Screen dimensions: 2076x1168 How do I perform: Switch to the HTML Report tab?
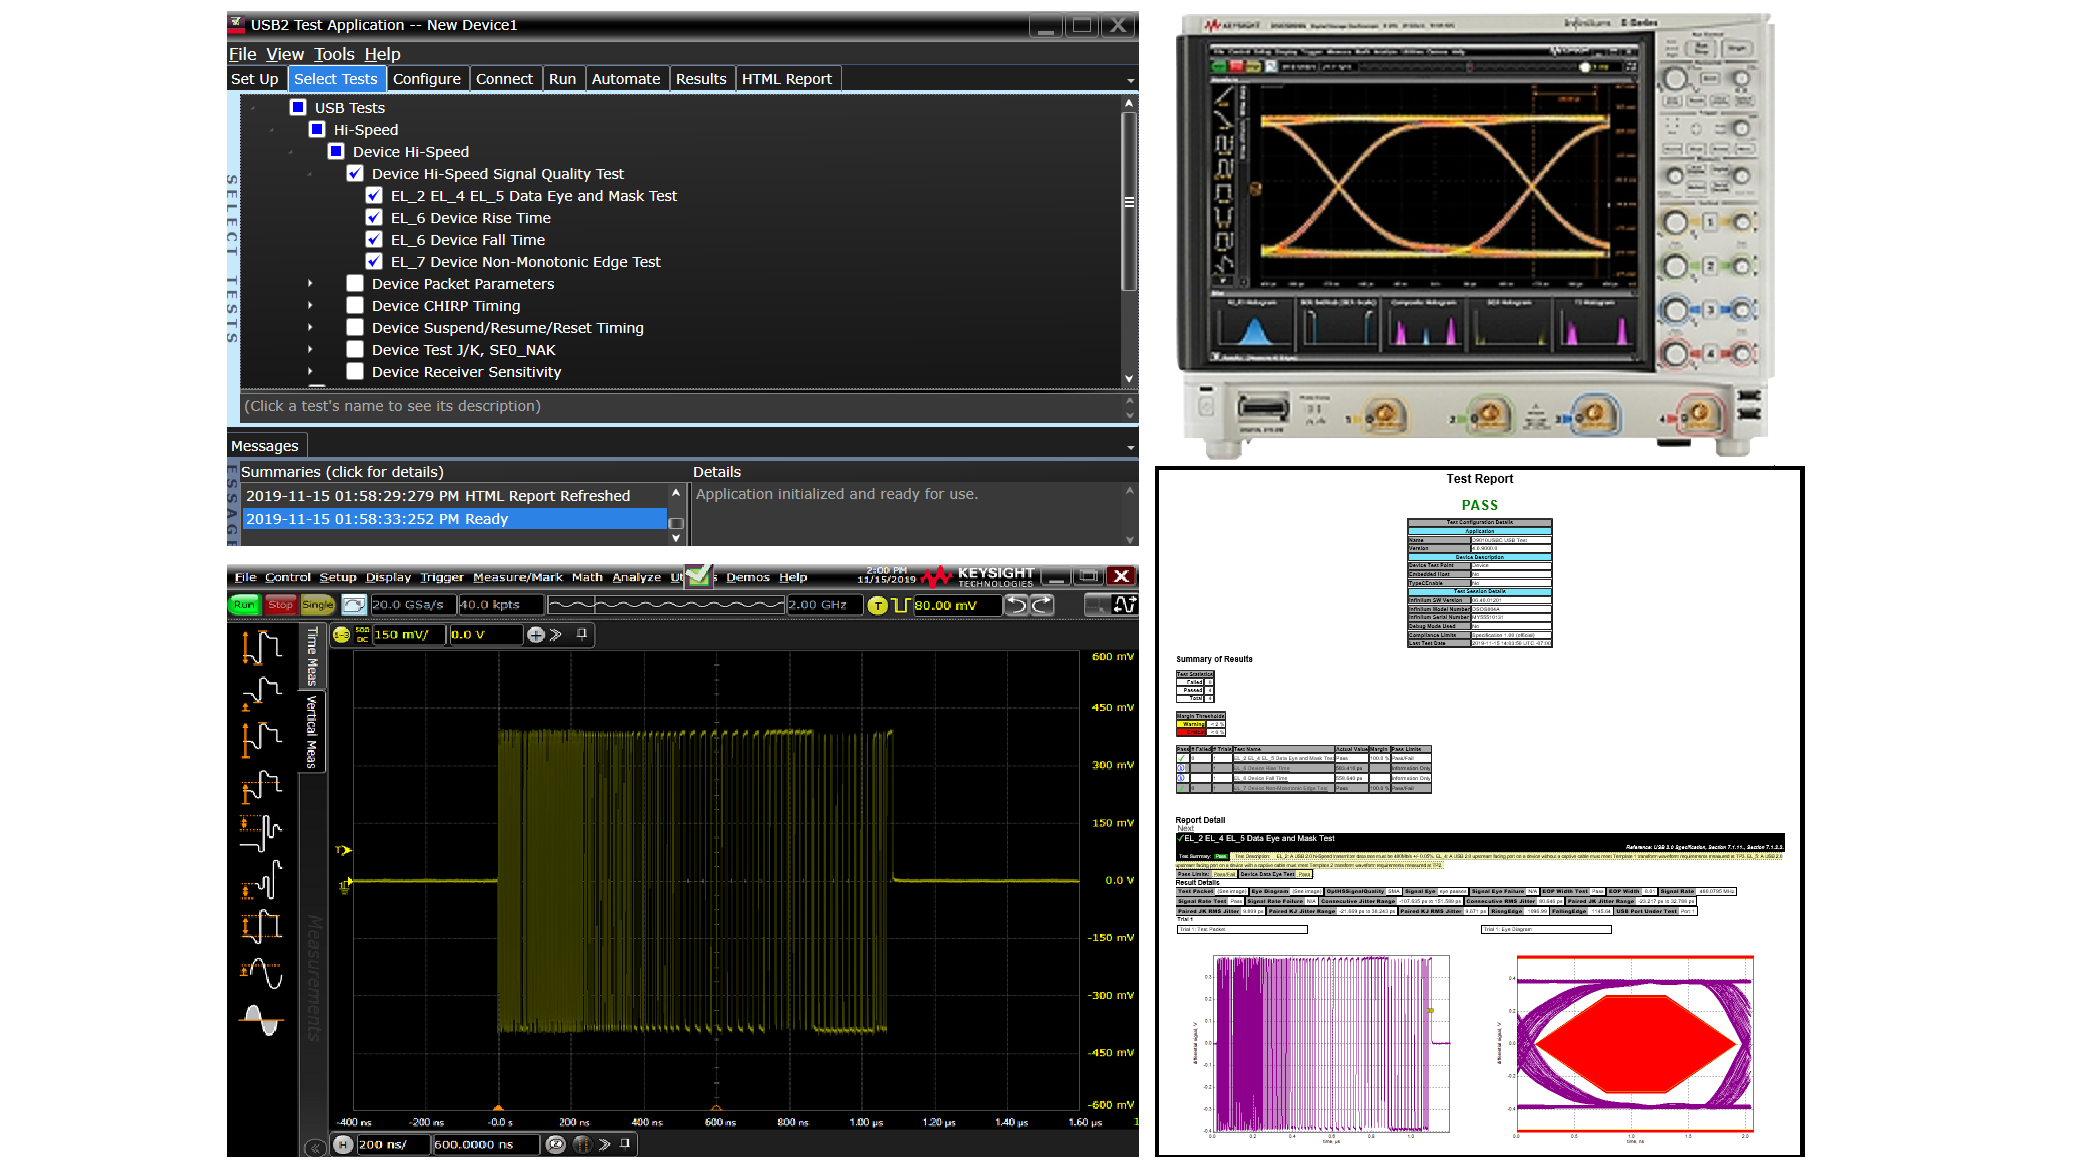coord(786,79)
